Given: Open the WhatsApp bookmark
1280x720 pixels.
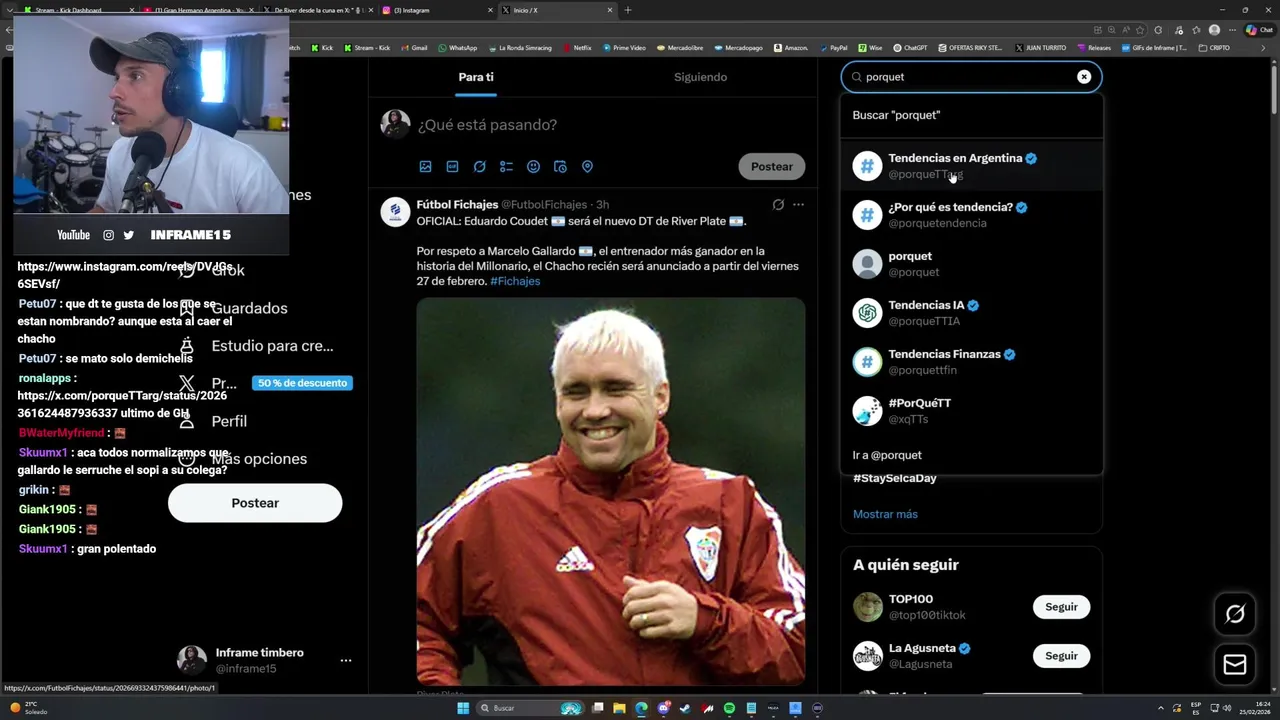Looking at the screenshot, I should 457,47.
